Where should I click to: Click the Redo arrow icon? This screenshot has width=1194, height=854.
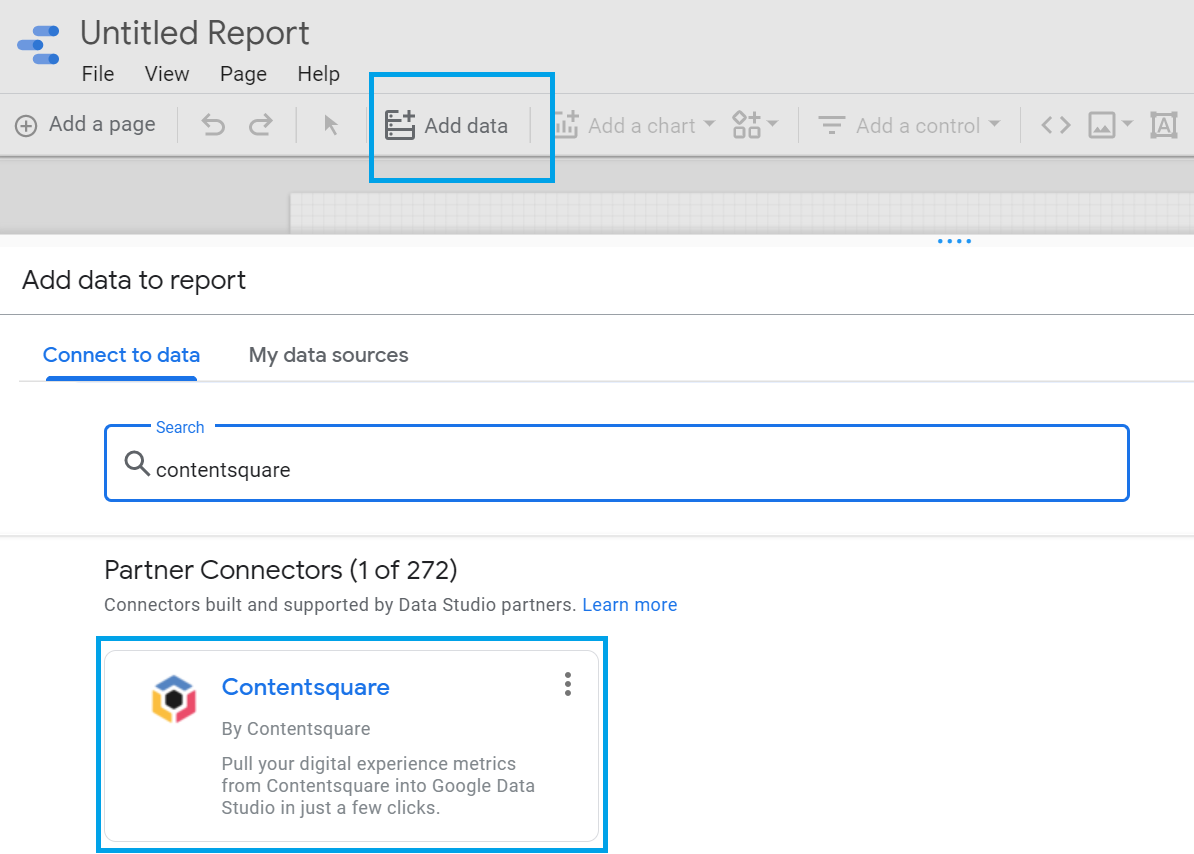click(260, 124)
